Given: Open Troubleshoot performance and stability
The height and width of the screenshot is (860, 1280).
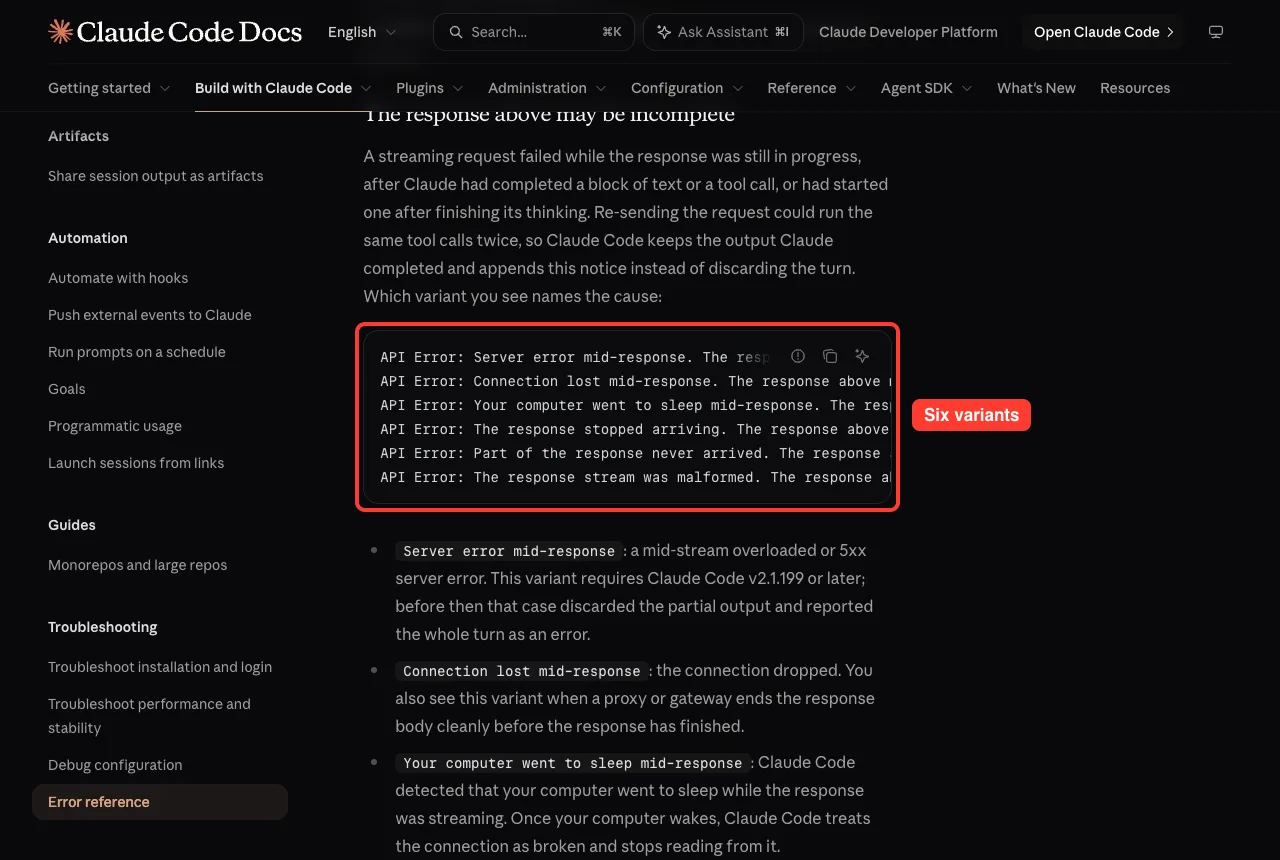Looking at the screenshot, I should (x=150, y=716).
